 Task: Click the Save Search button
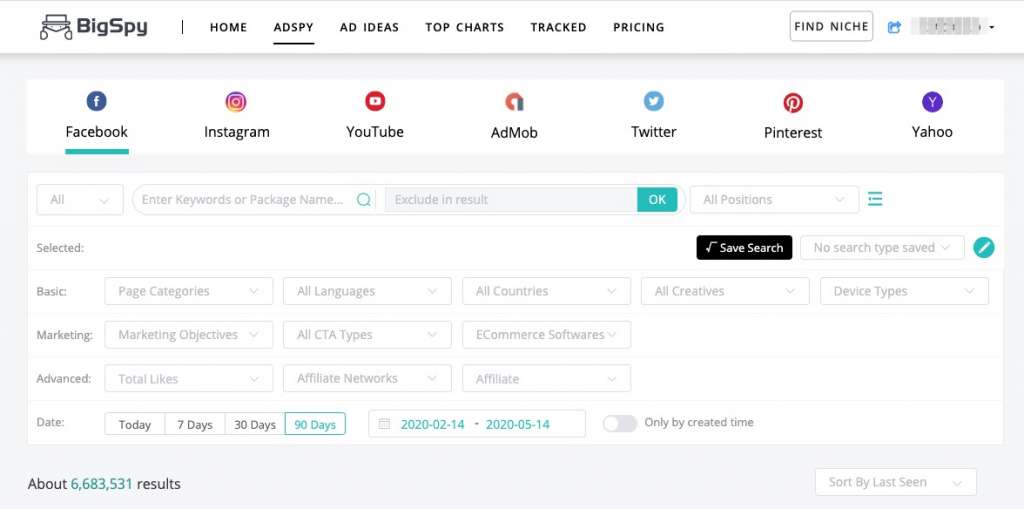(744, 248)
